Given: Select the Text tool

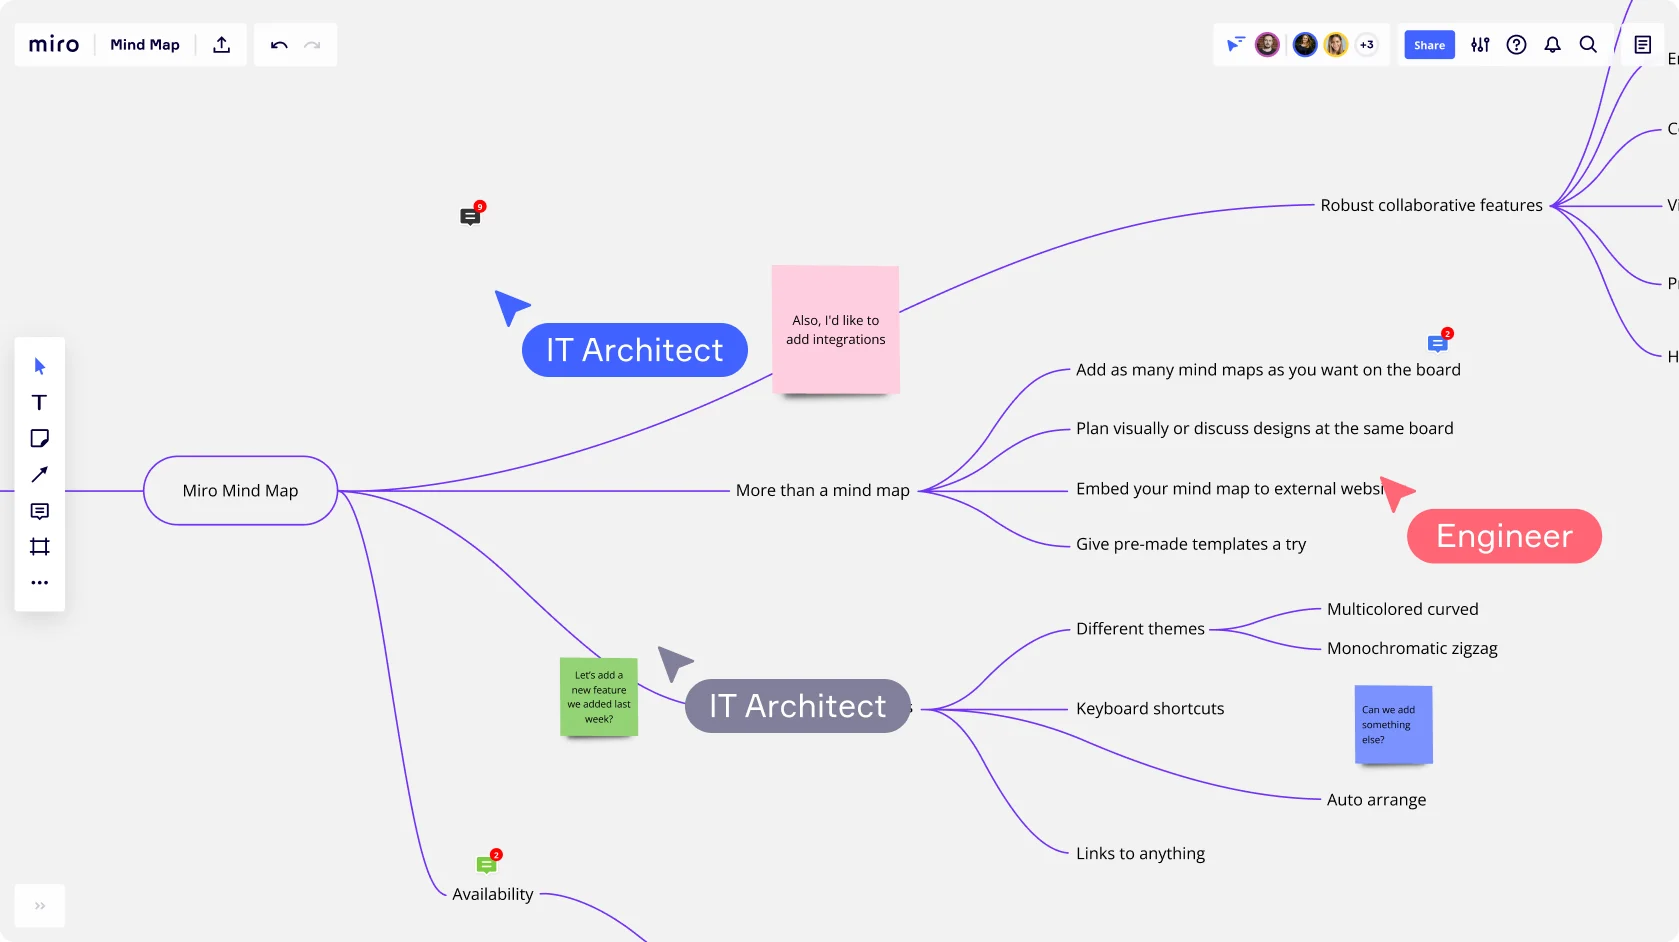Looking at the screenshot, I should click(x=39, y=402).
